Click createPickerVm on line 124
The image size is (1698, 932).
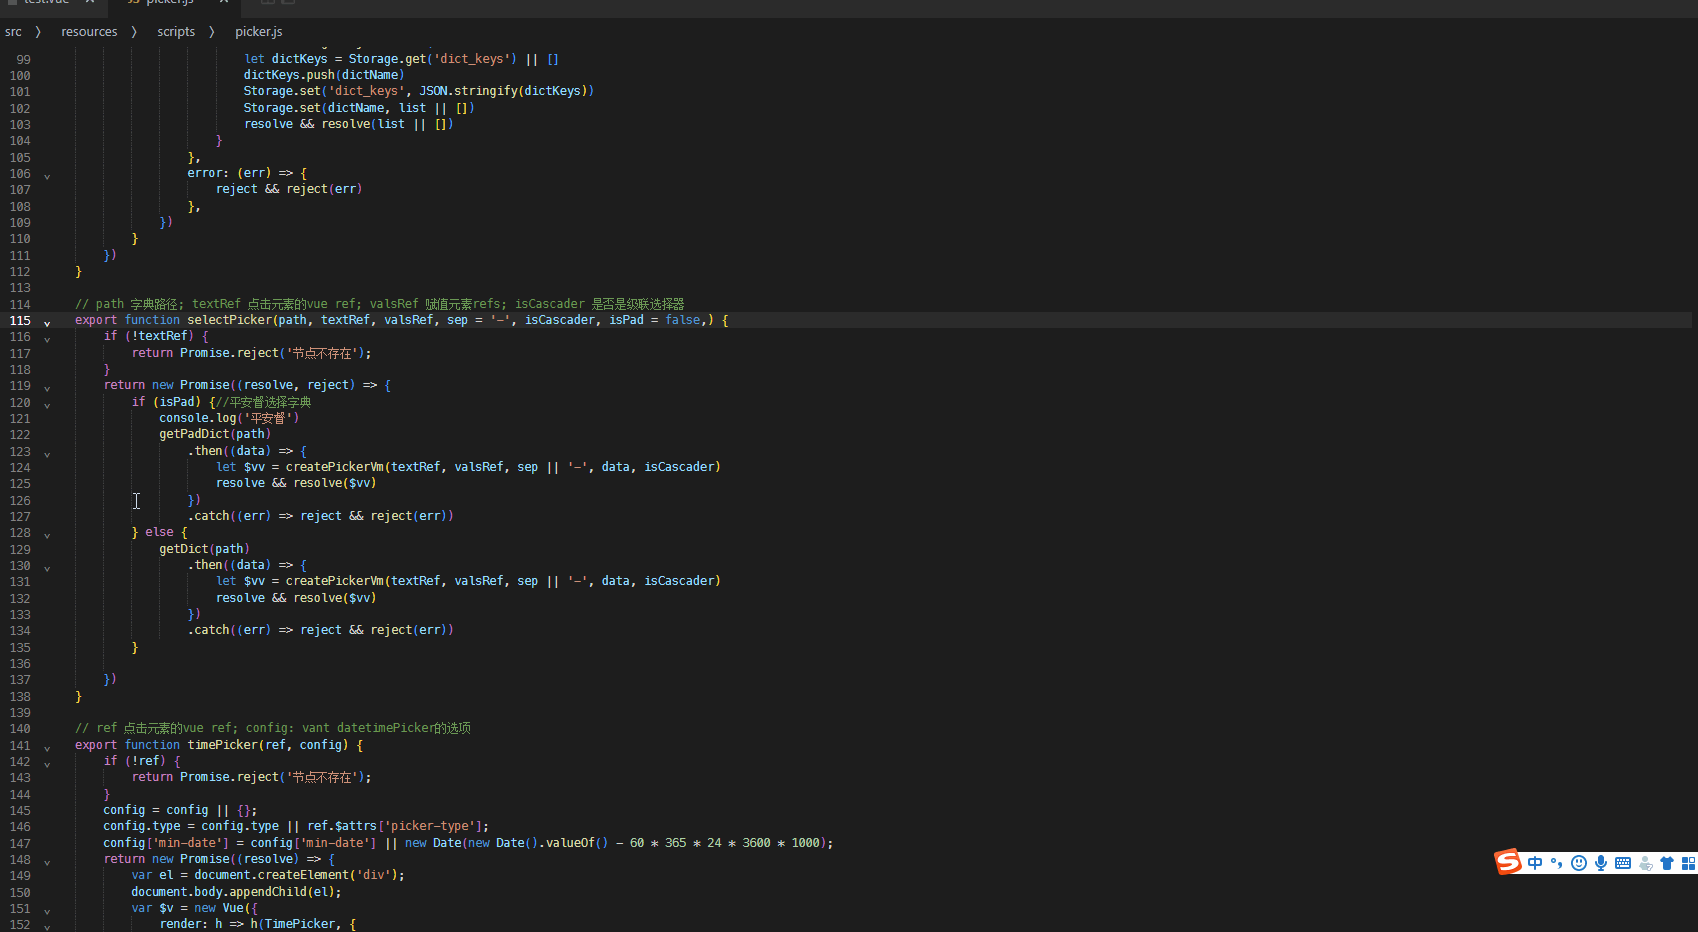(x=335, y=467)
